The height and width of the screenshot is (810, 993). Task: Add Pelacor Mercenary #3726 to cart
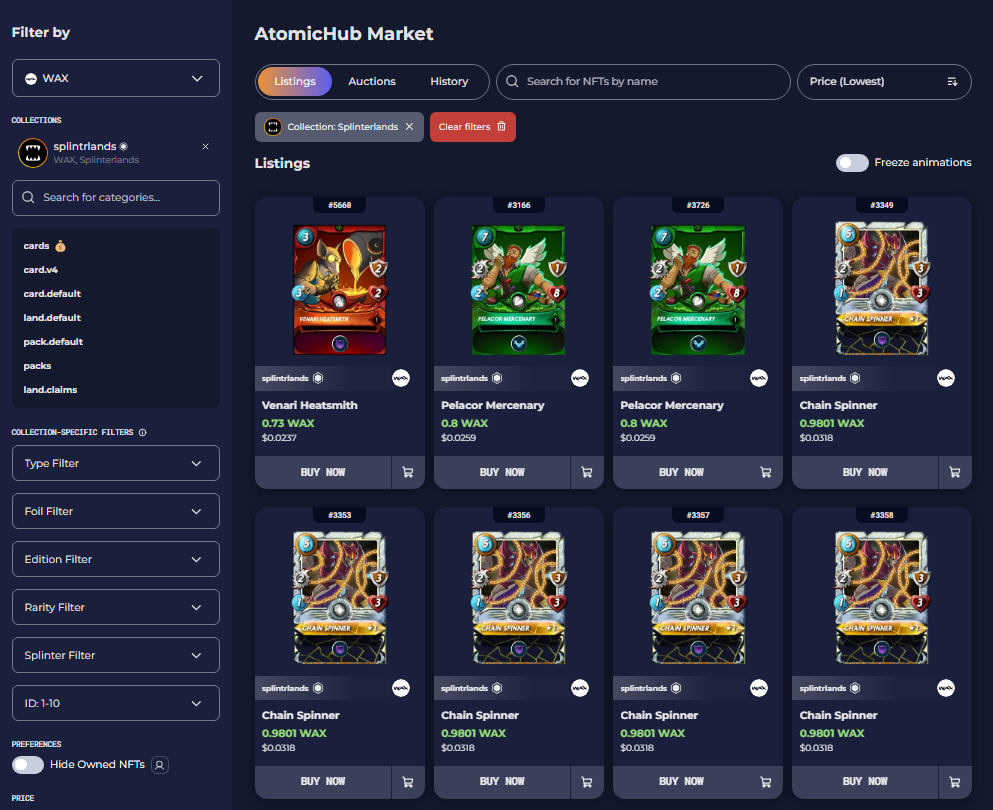(766, 472)
